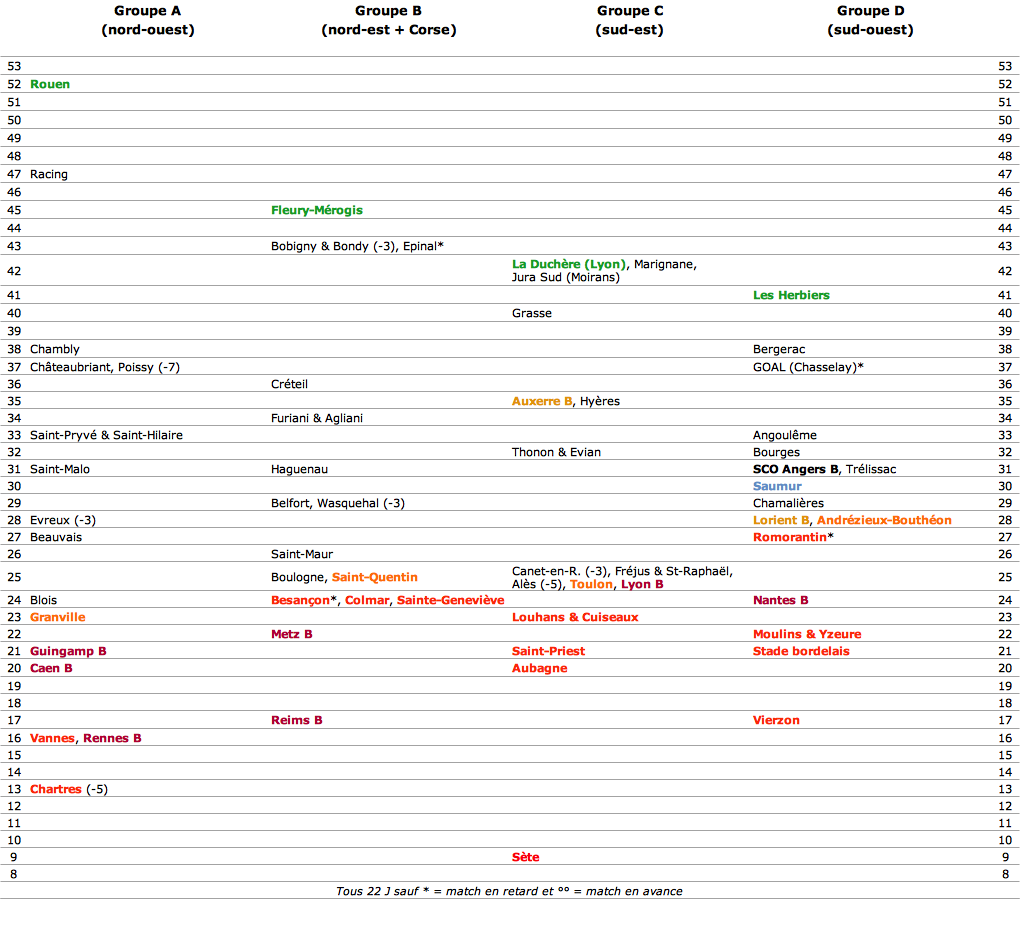This screenshot has width=1025, height=932.
Task: Select Lorient B in orange
Action: pos(781,520)
